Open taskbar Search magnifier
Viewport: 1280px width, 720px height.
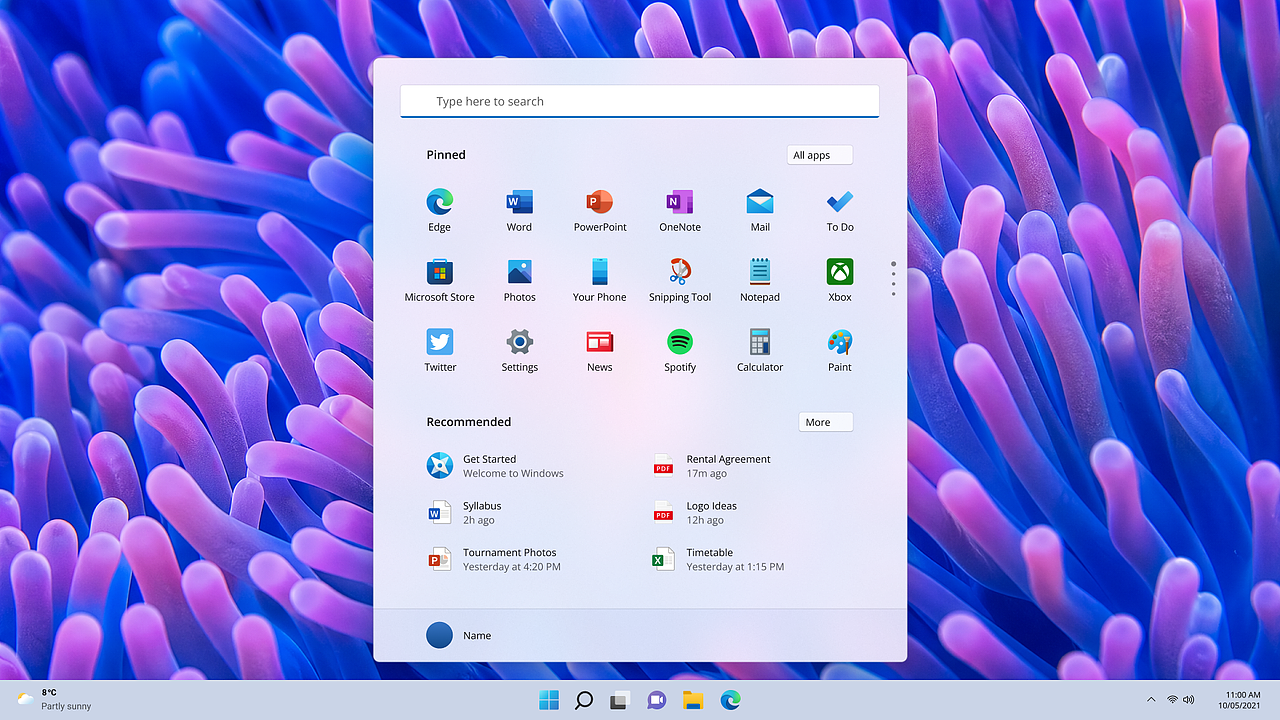tap(585, 700)
